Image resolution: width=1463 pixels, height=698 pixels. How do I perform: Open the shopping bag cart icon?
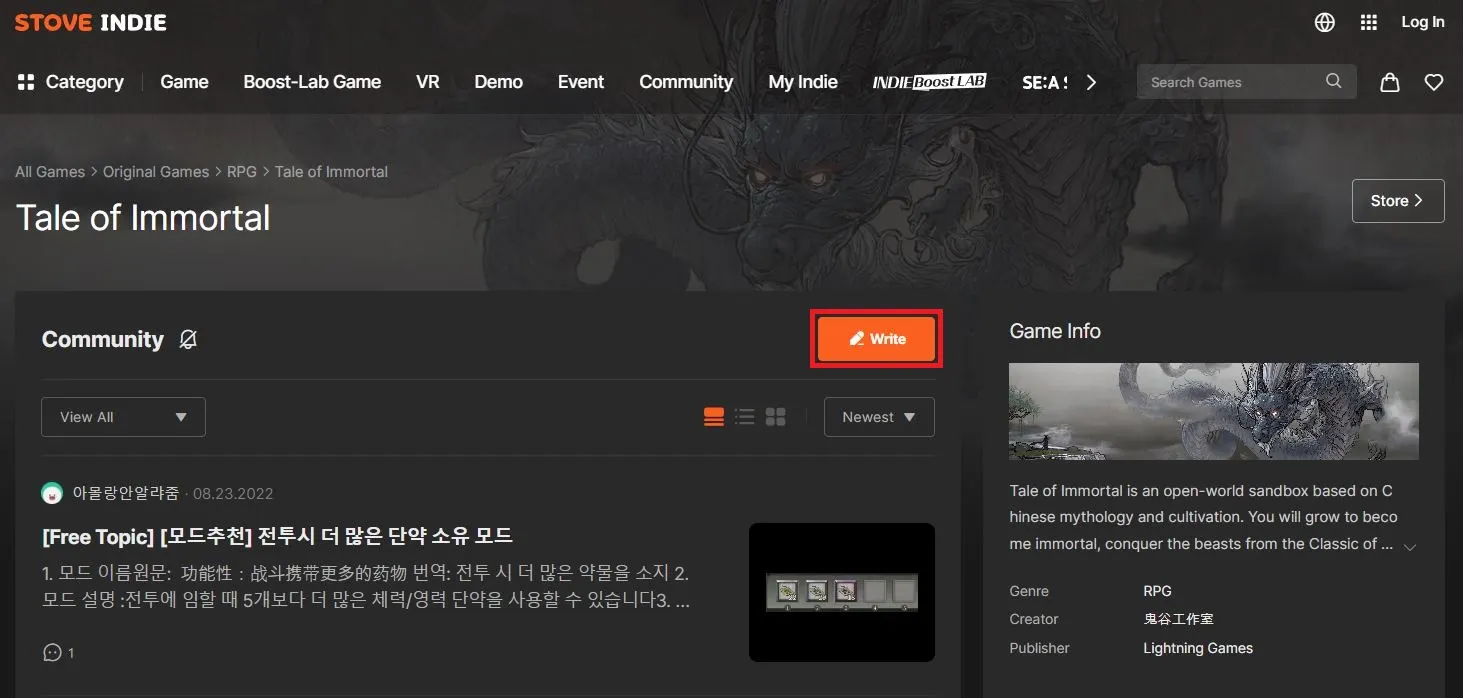[x=1390, y=82]
